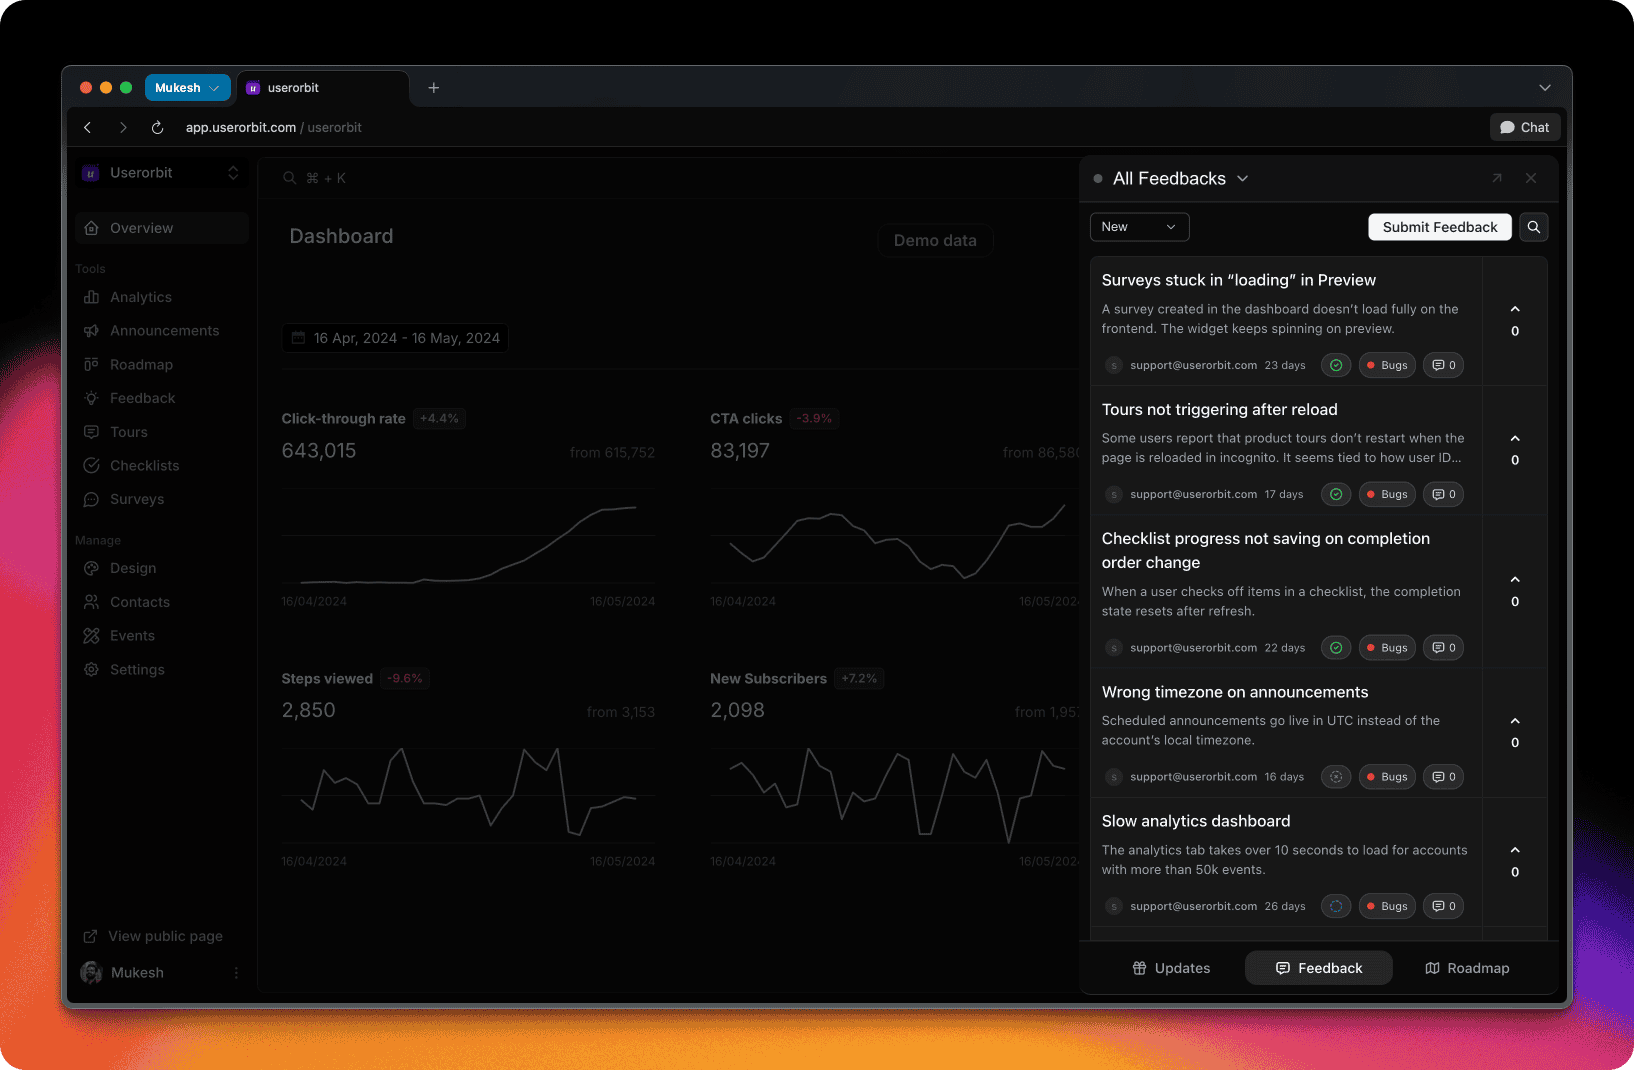The width and height of the screenshot is (1634, 1070).
Task: Open the Mukesh profile dropdown in title bar
Action: point(187,88)
